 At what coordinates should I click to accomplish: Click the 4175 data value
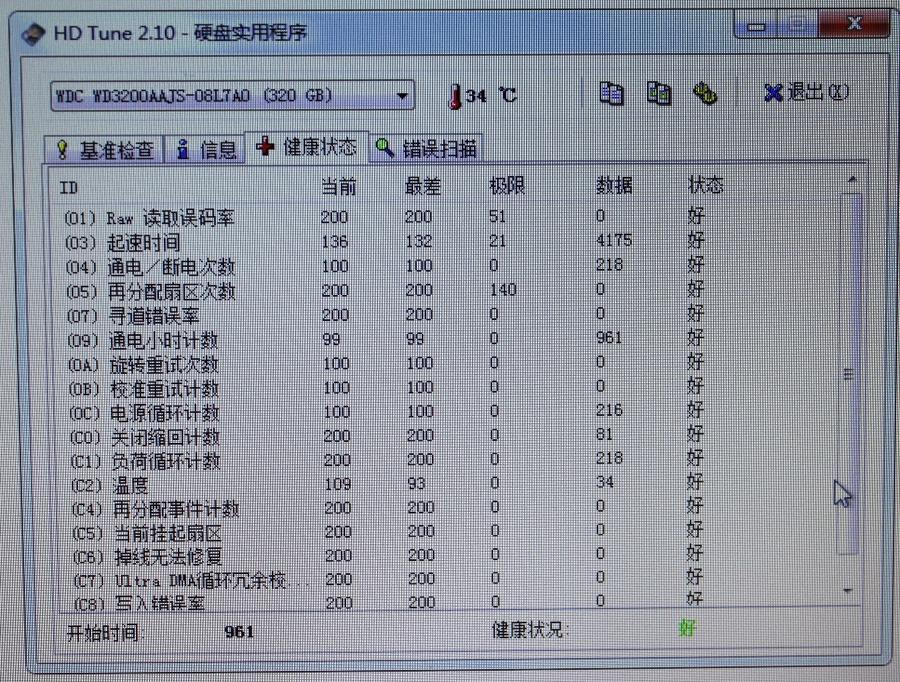614,240
